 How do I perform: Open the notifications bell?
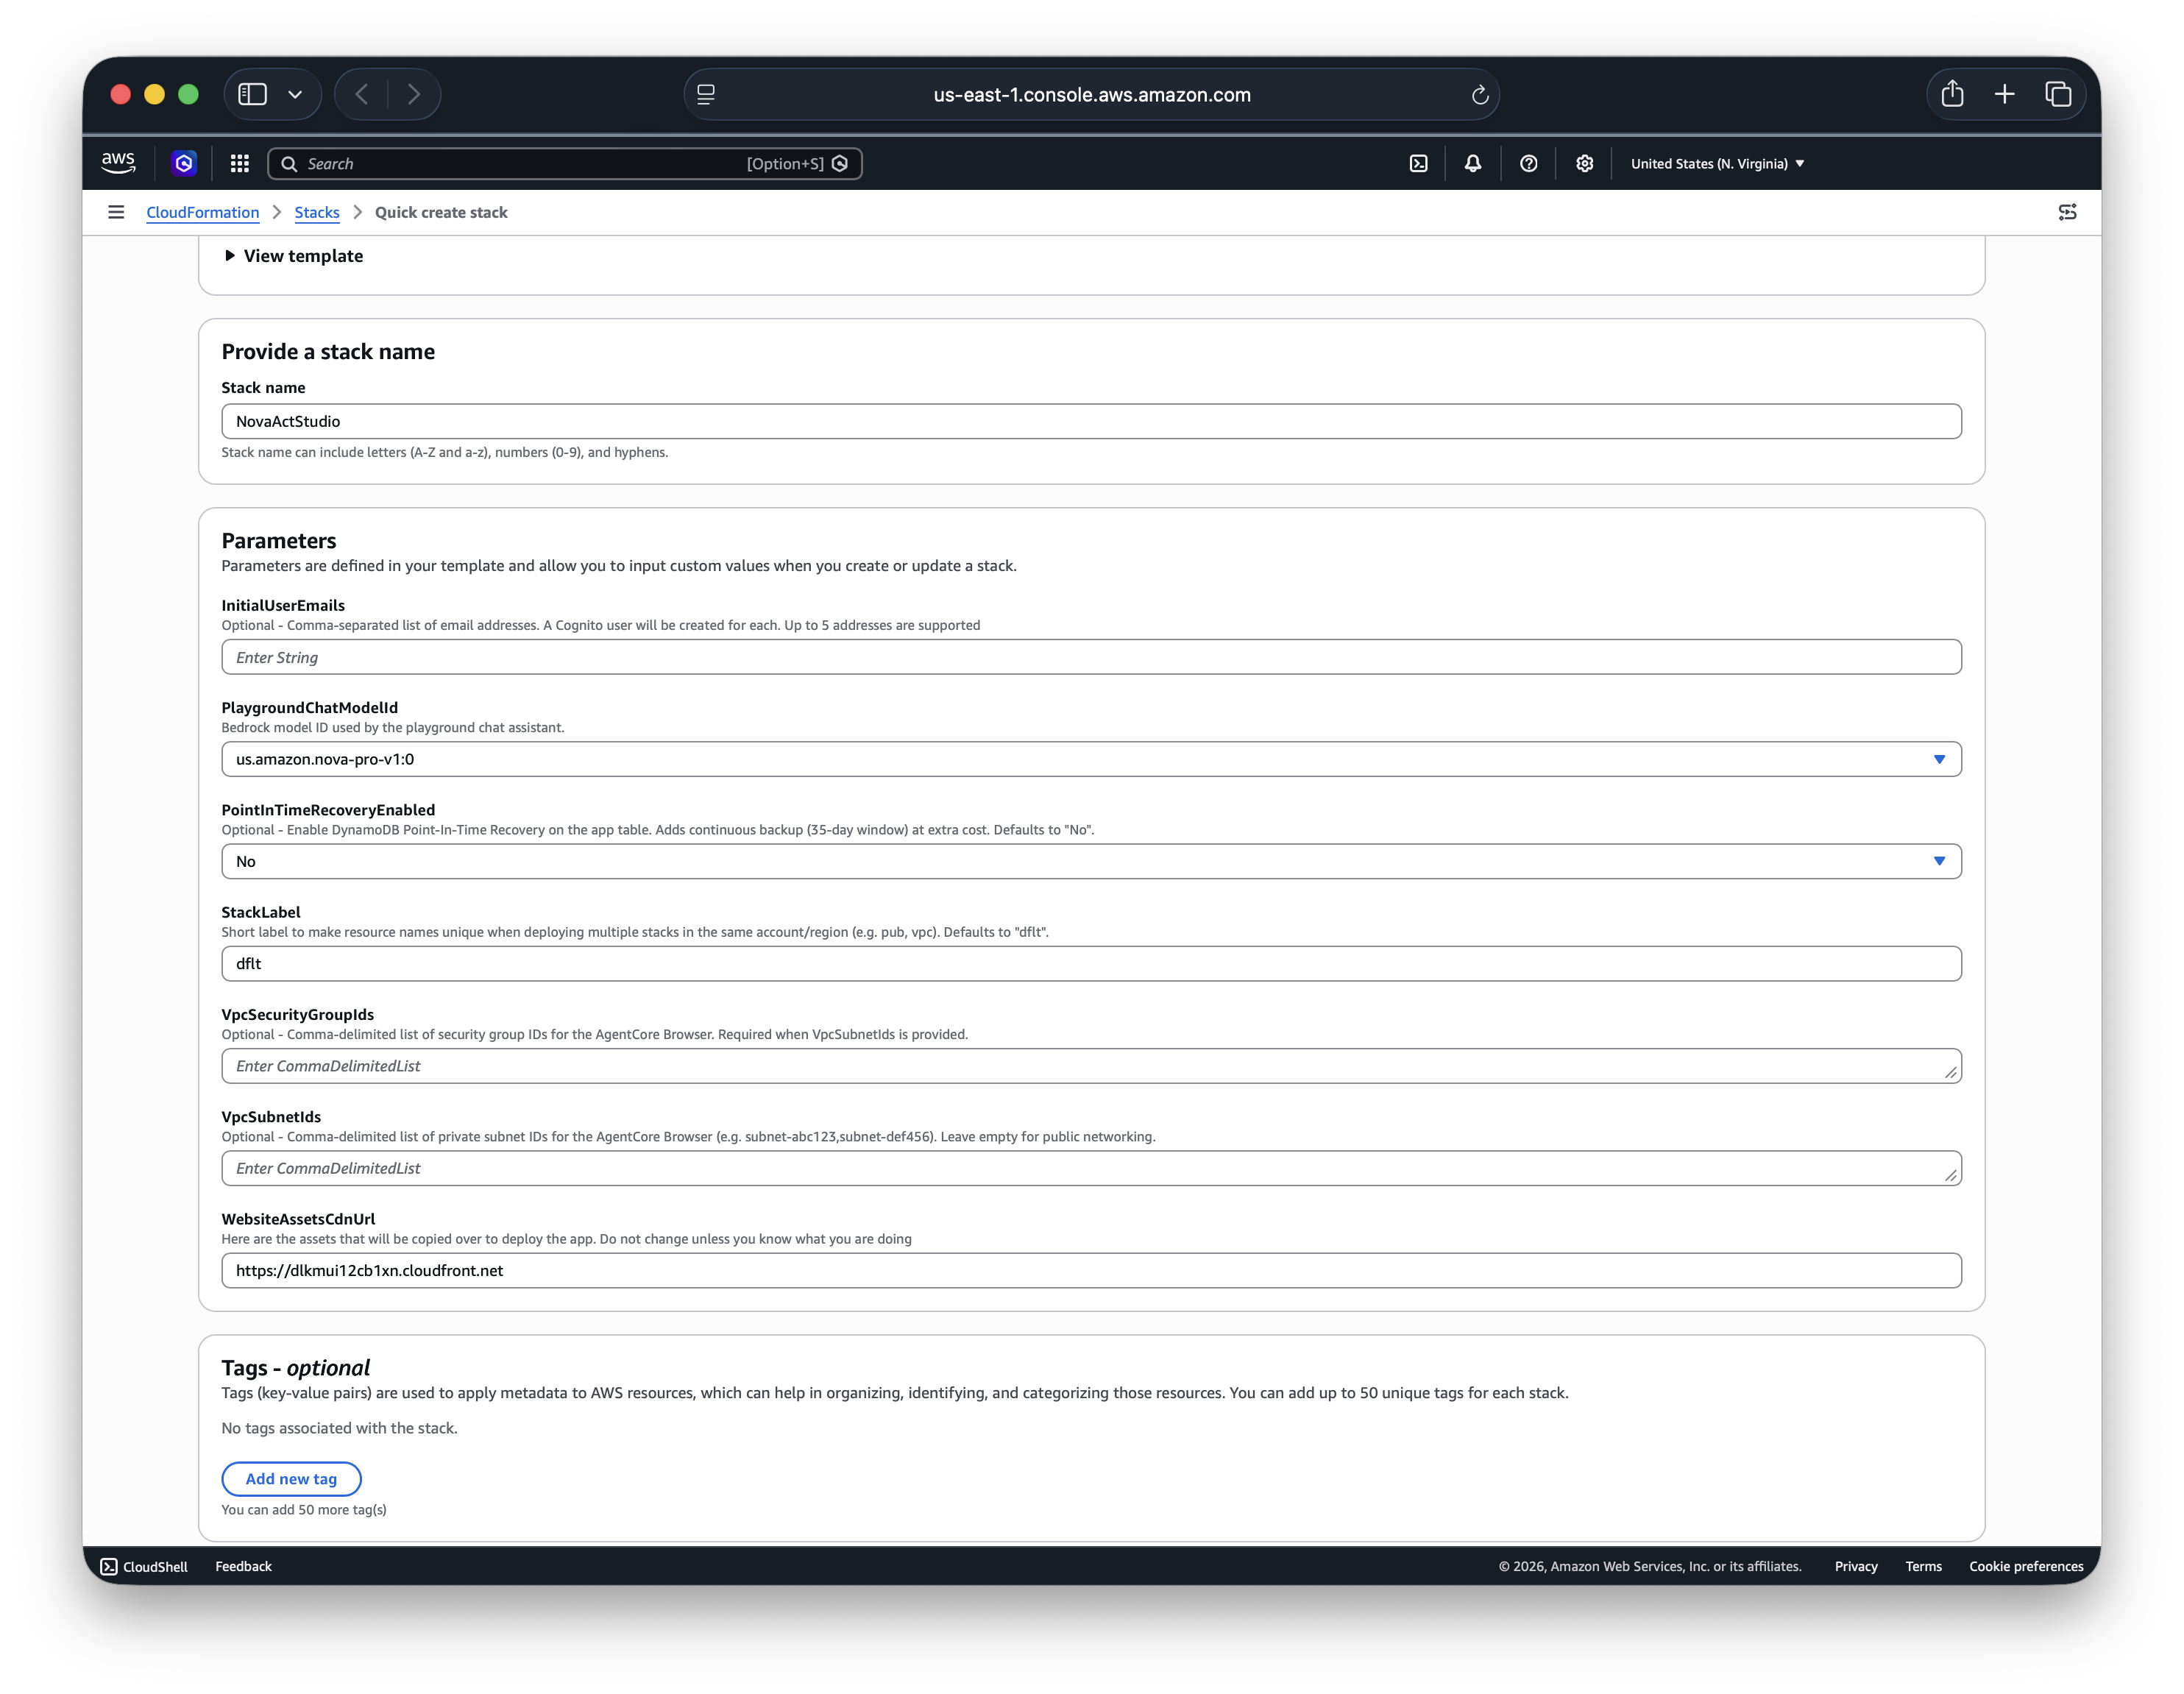click(x=1473, y=163)
